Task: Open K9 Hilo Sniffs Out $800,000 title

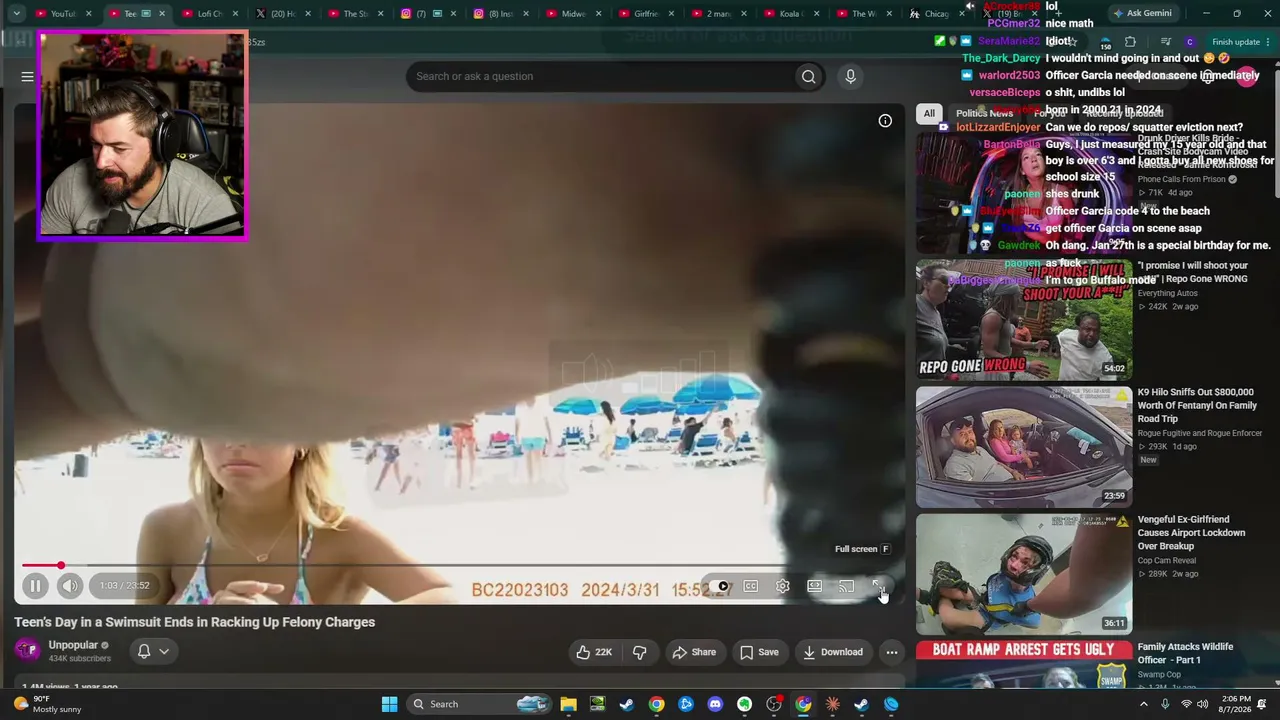Action: tap(1195, 405)
